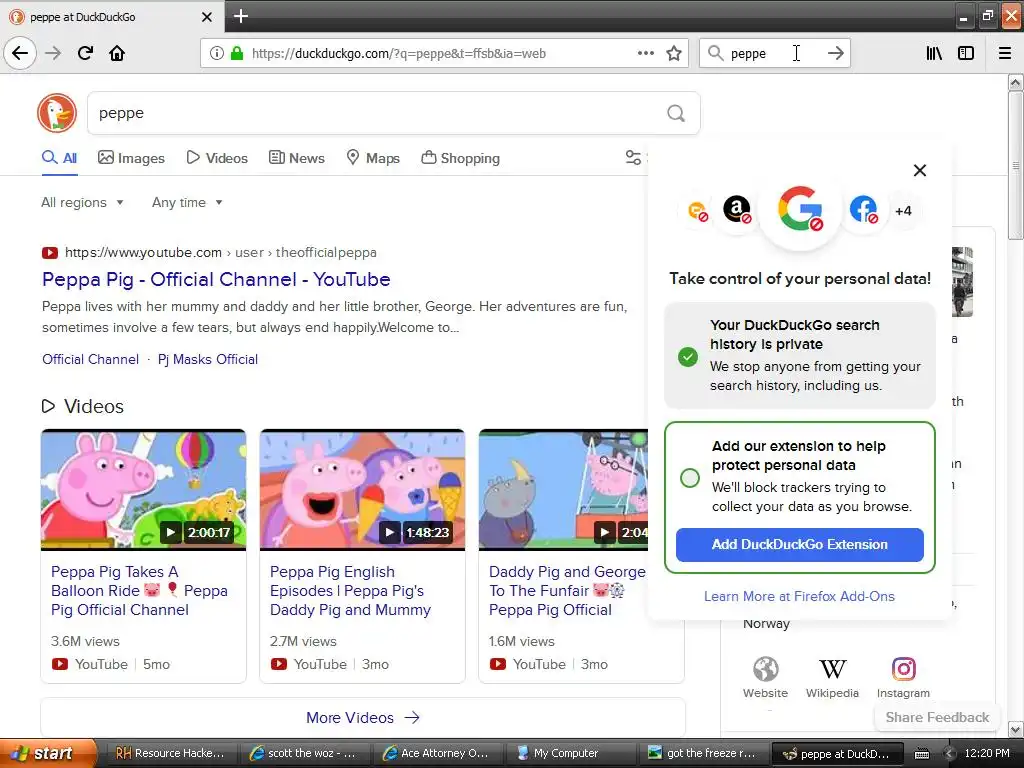Show site information icon in address bar
This screenshot has height=768, width=1024.
[x=217, y=54]
